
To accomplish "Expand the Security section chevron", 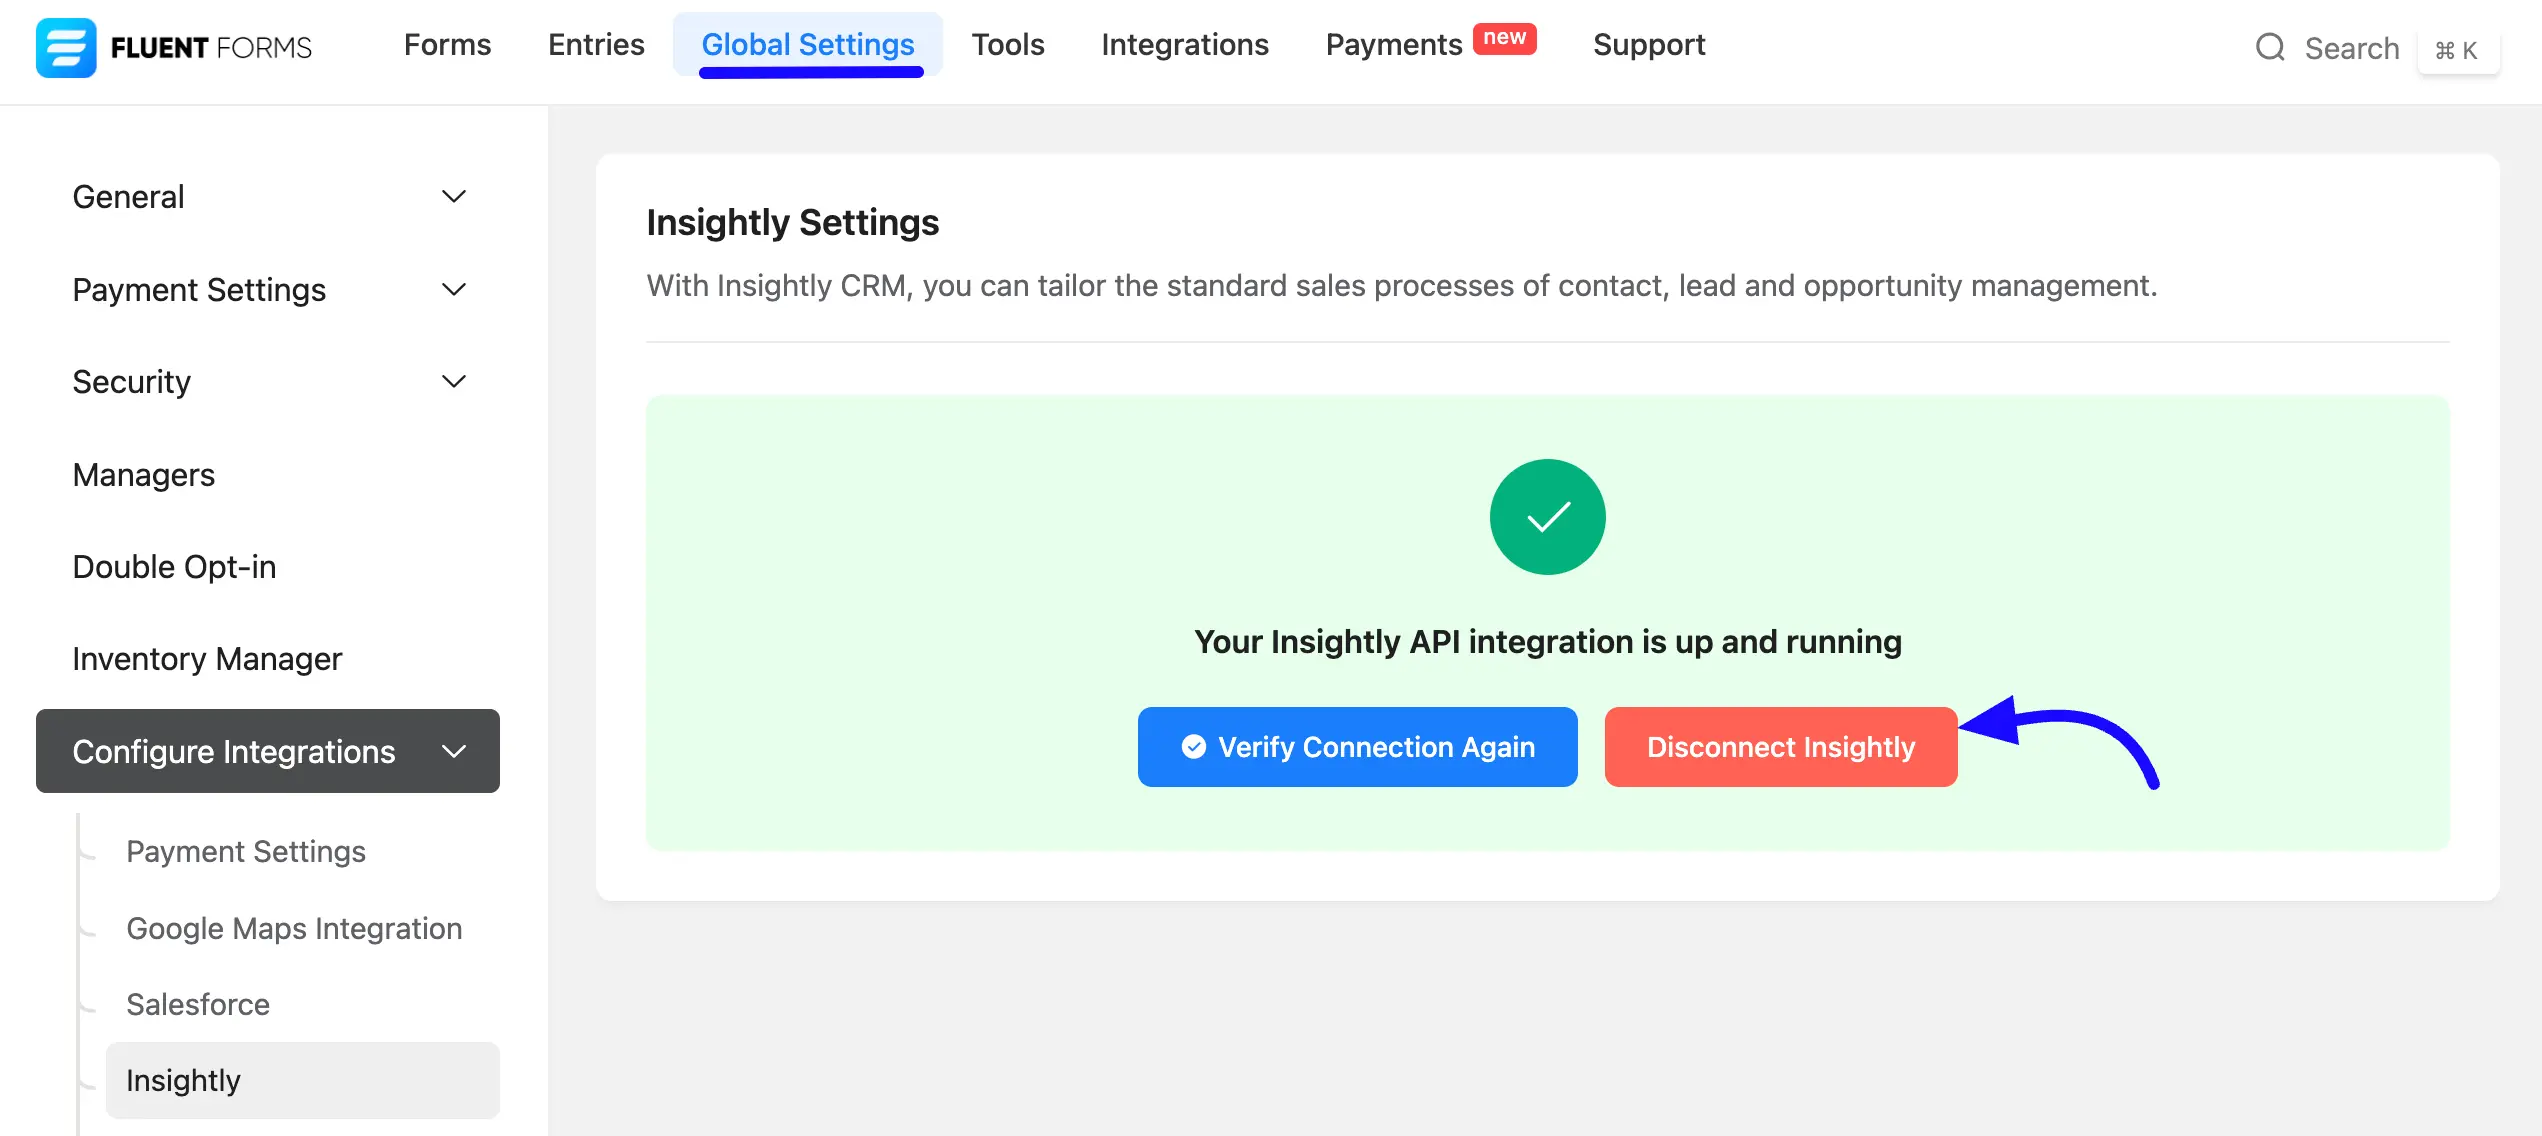I will click(454, 381).
